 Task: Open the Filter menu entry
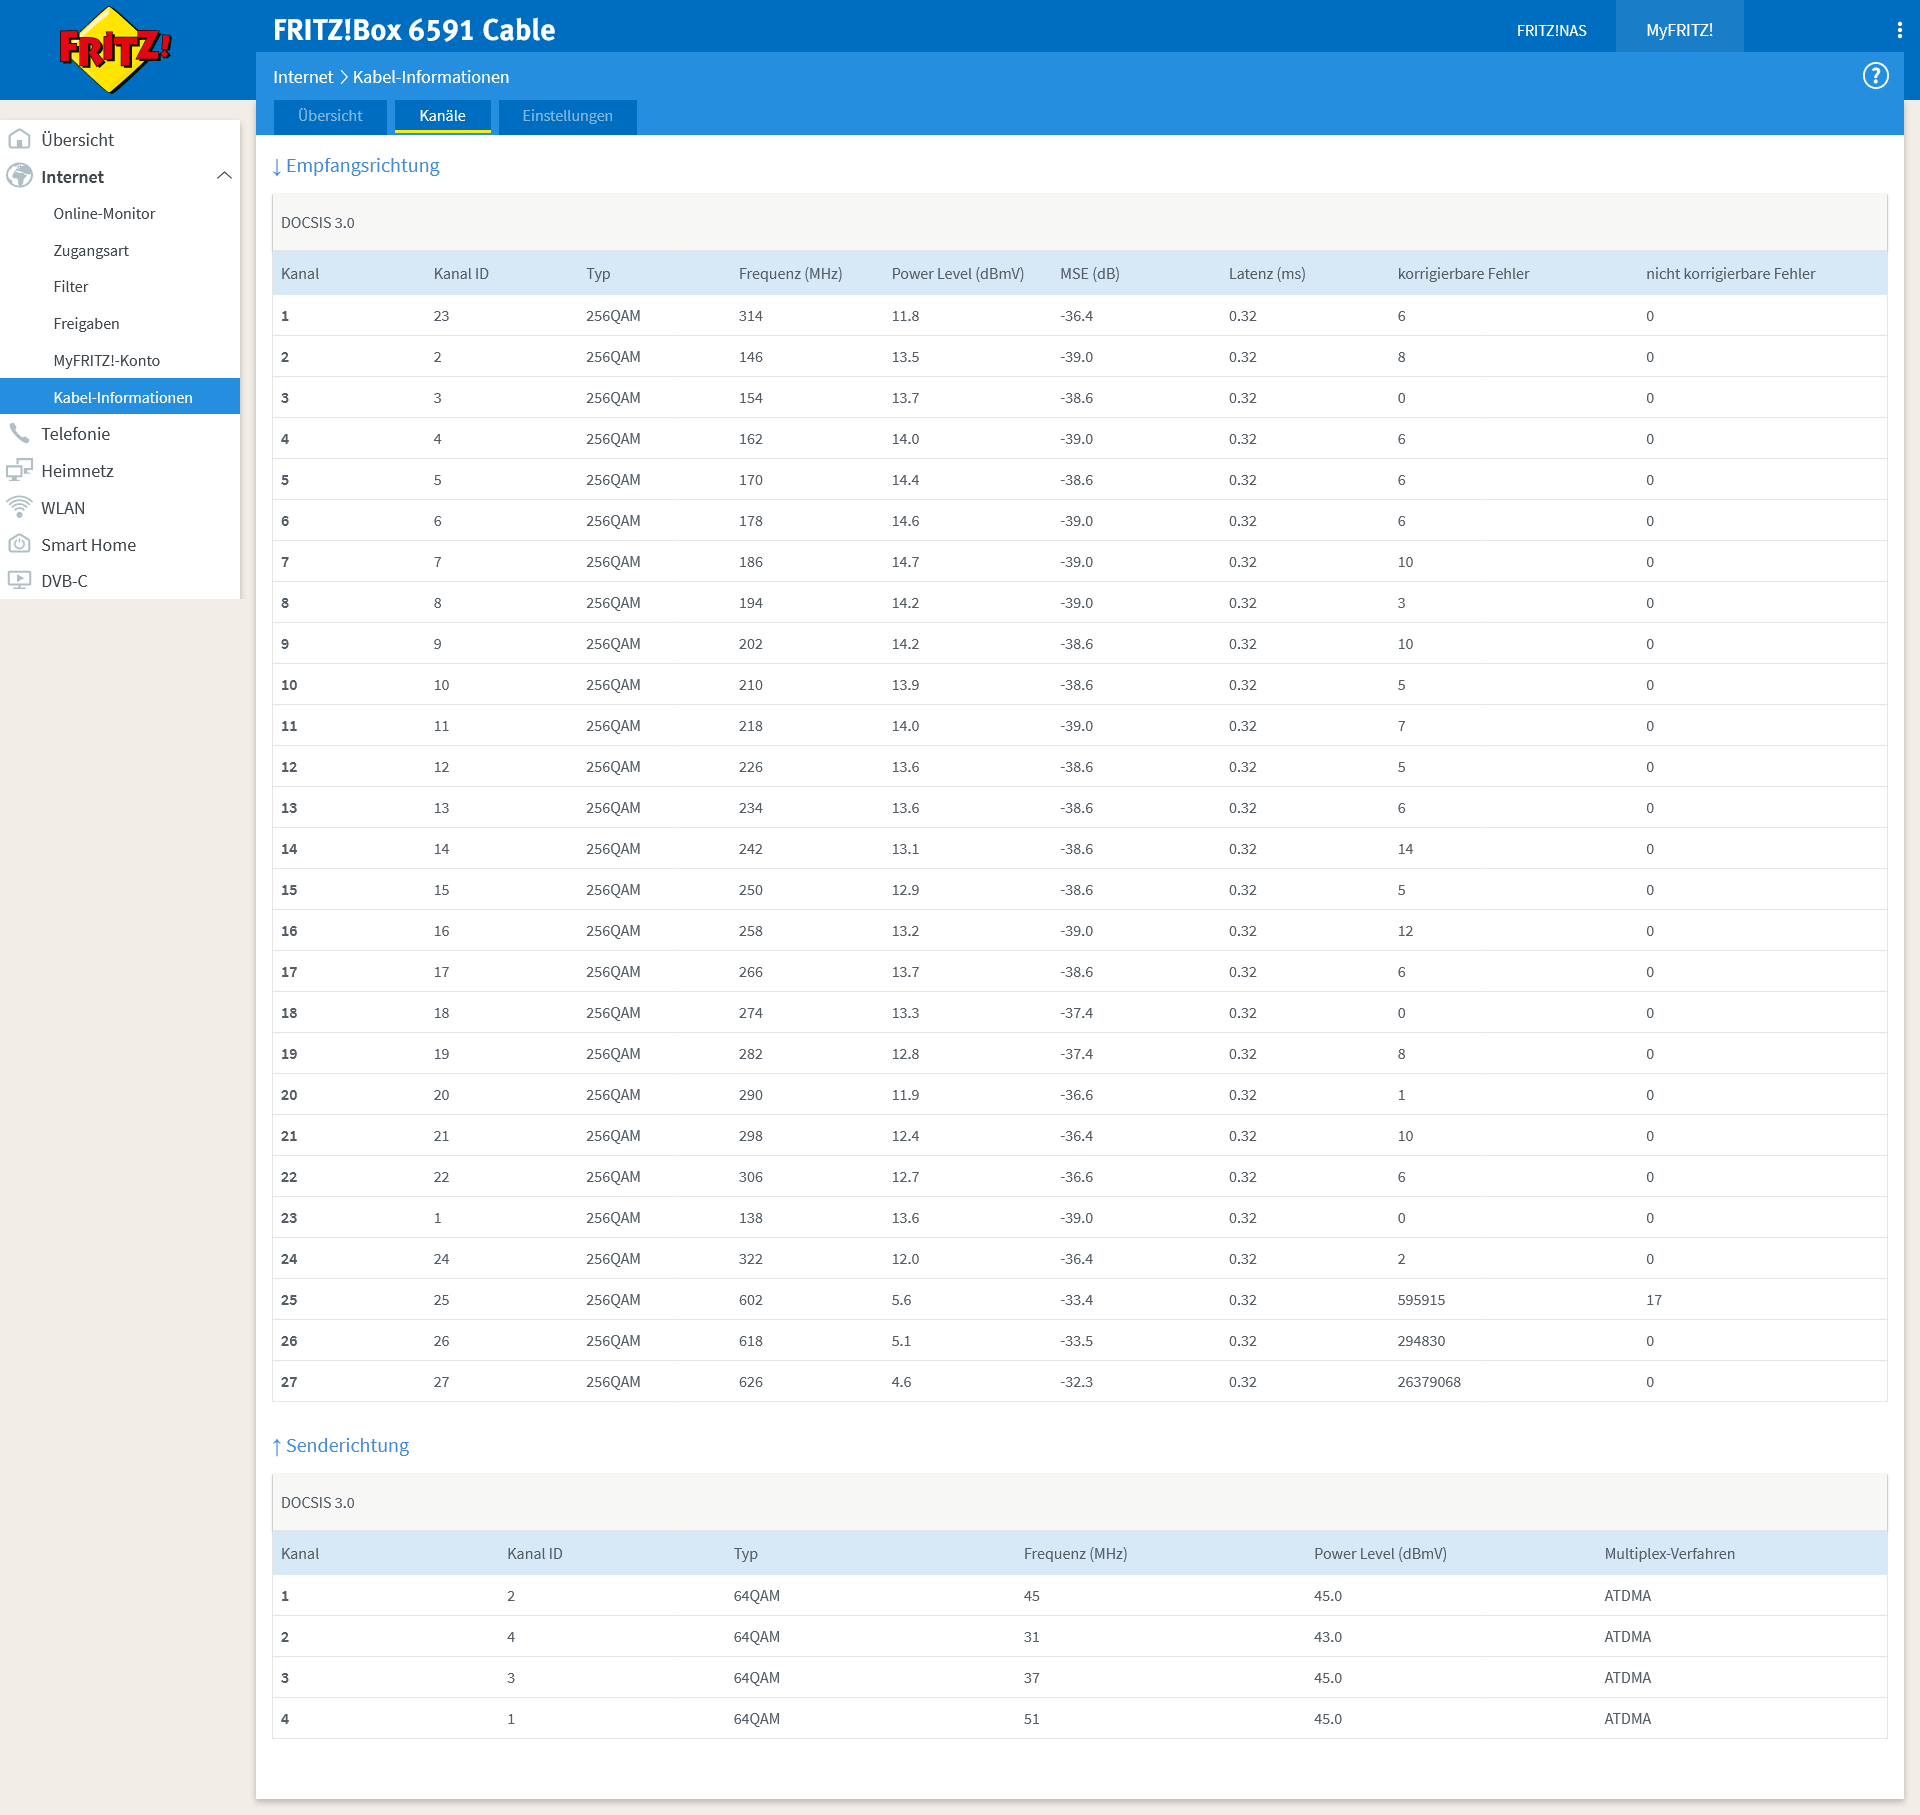tap(71, 287)
